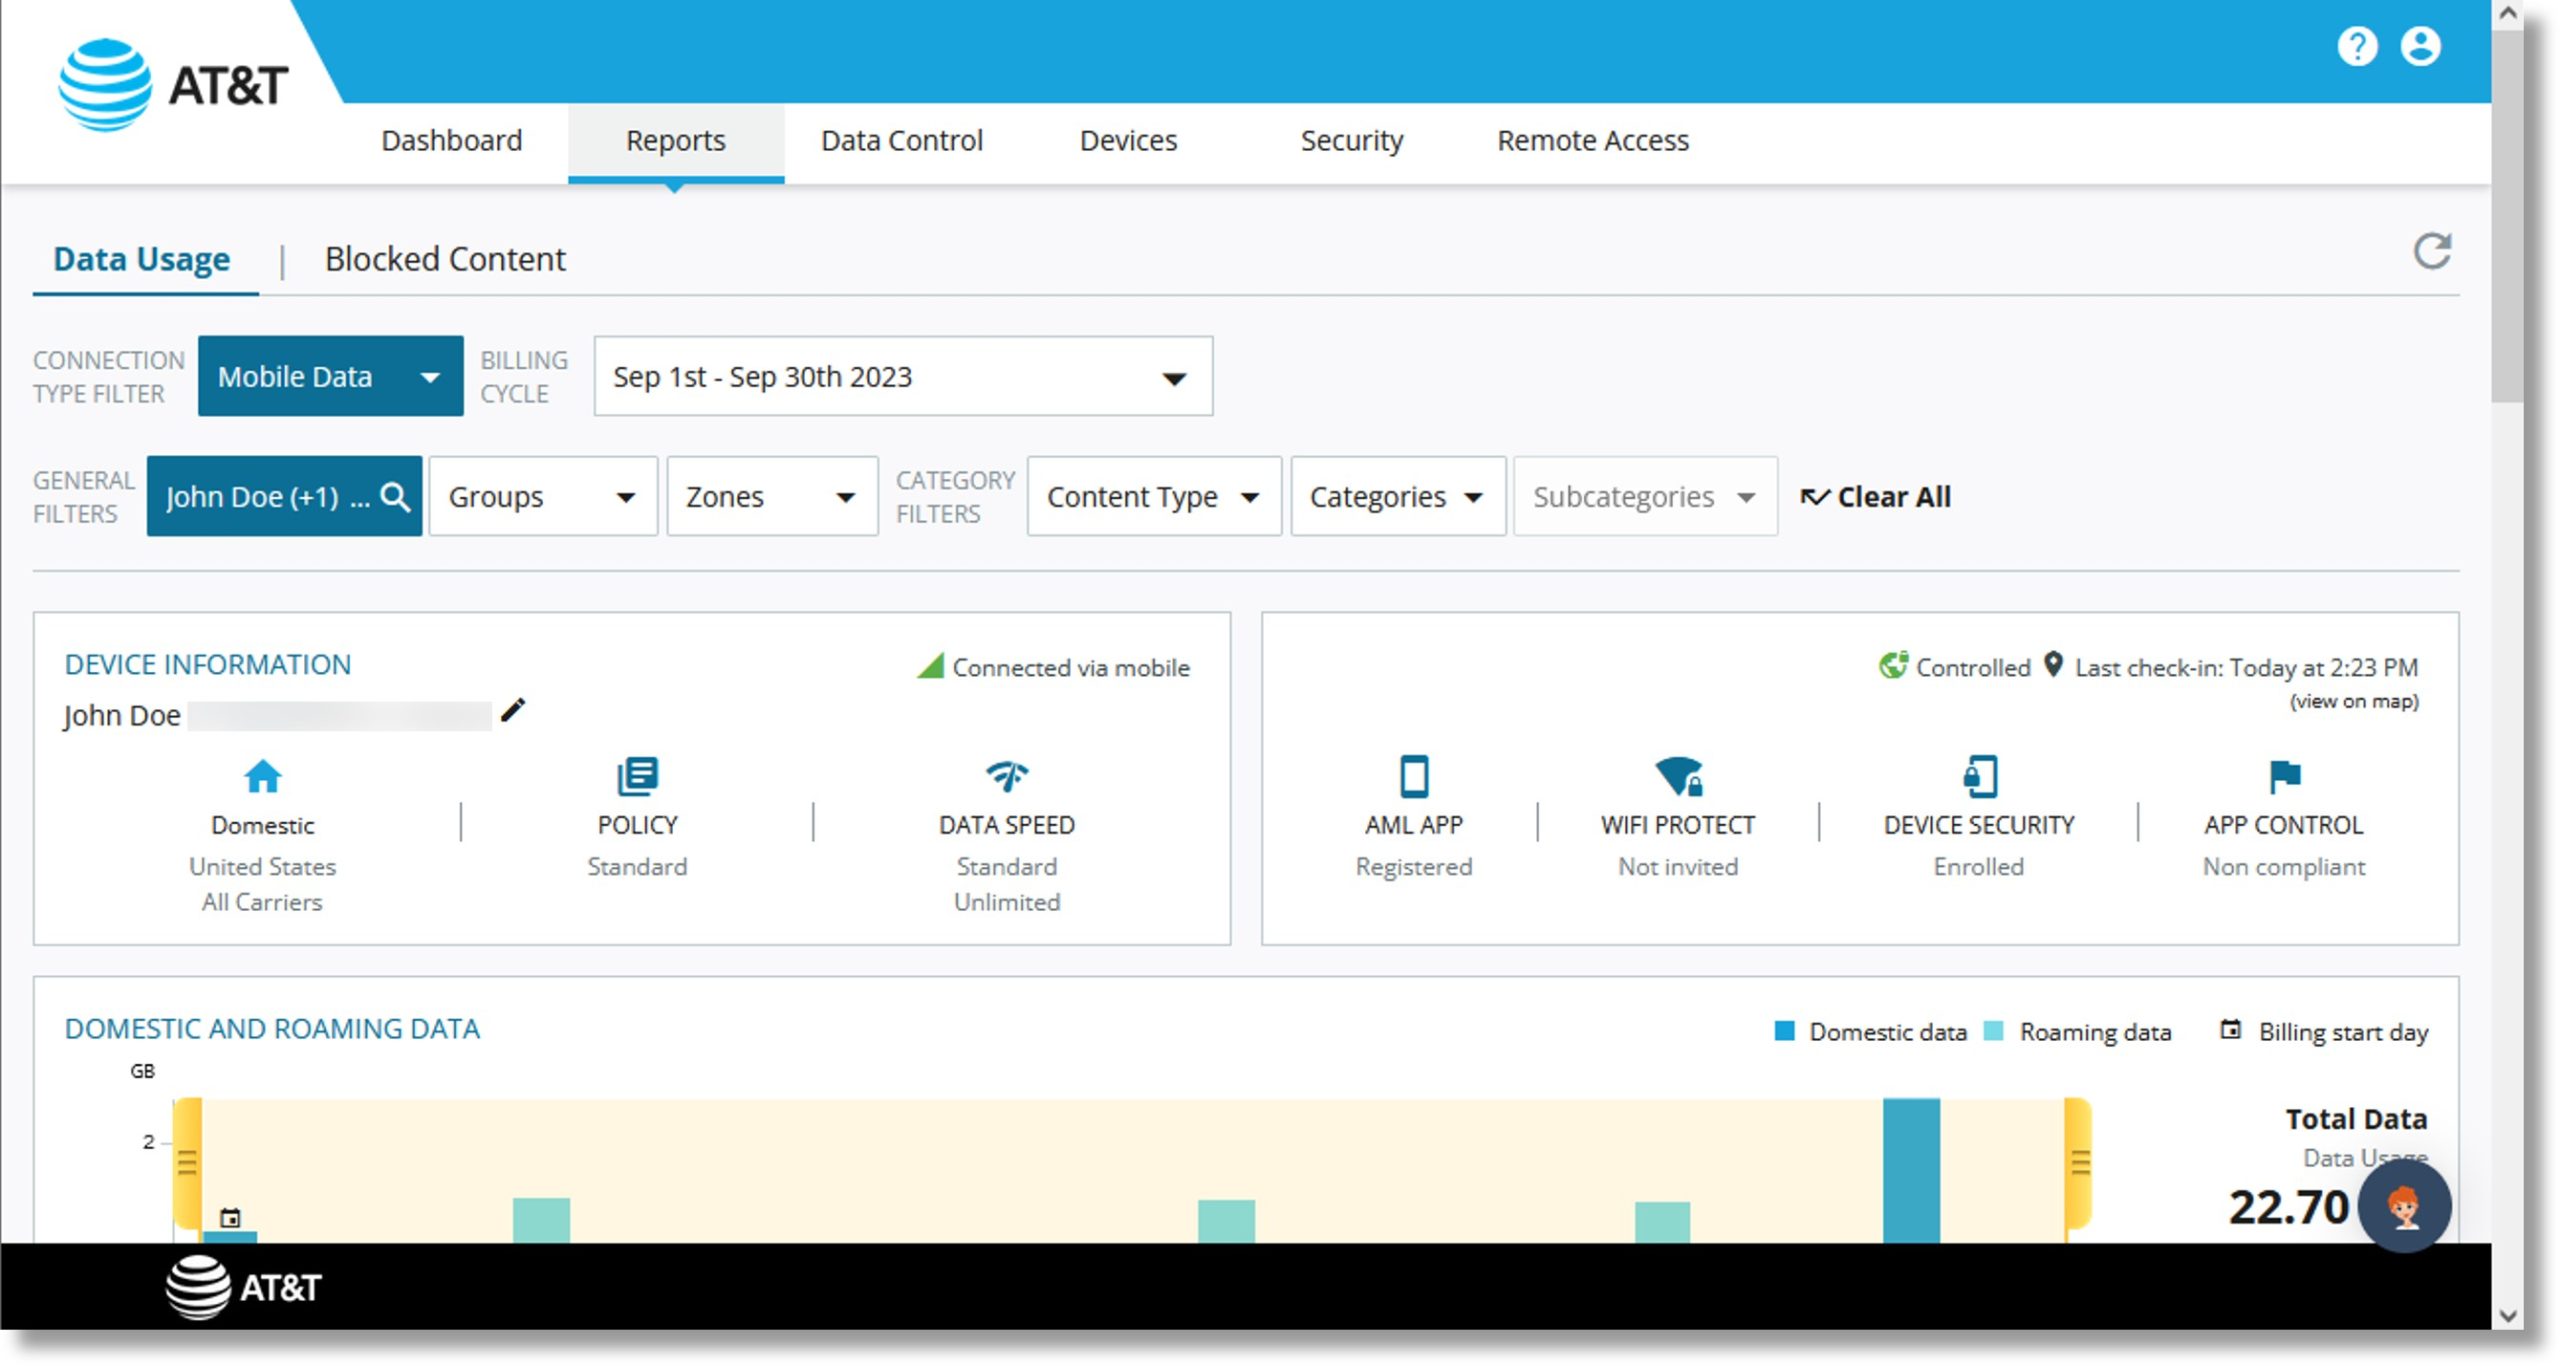Open the Remote Access tab
2560x1366 pixels.
tap(1592, 141)
